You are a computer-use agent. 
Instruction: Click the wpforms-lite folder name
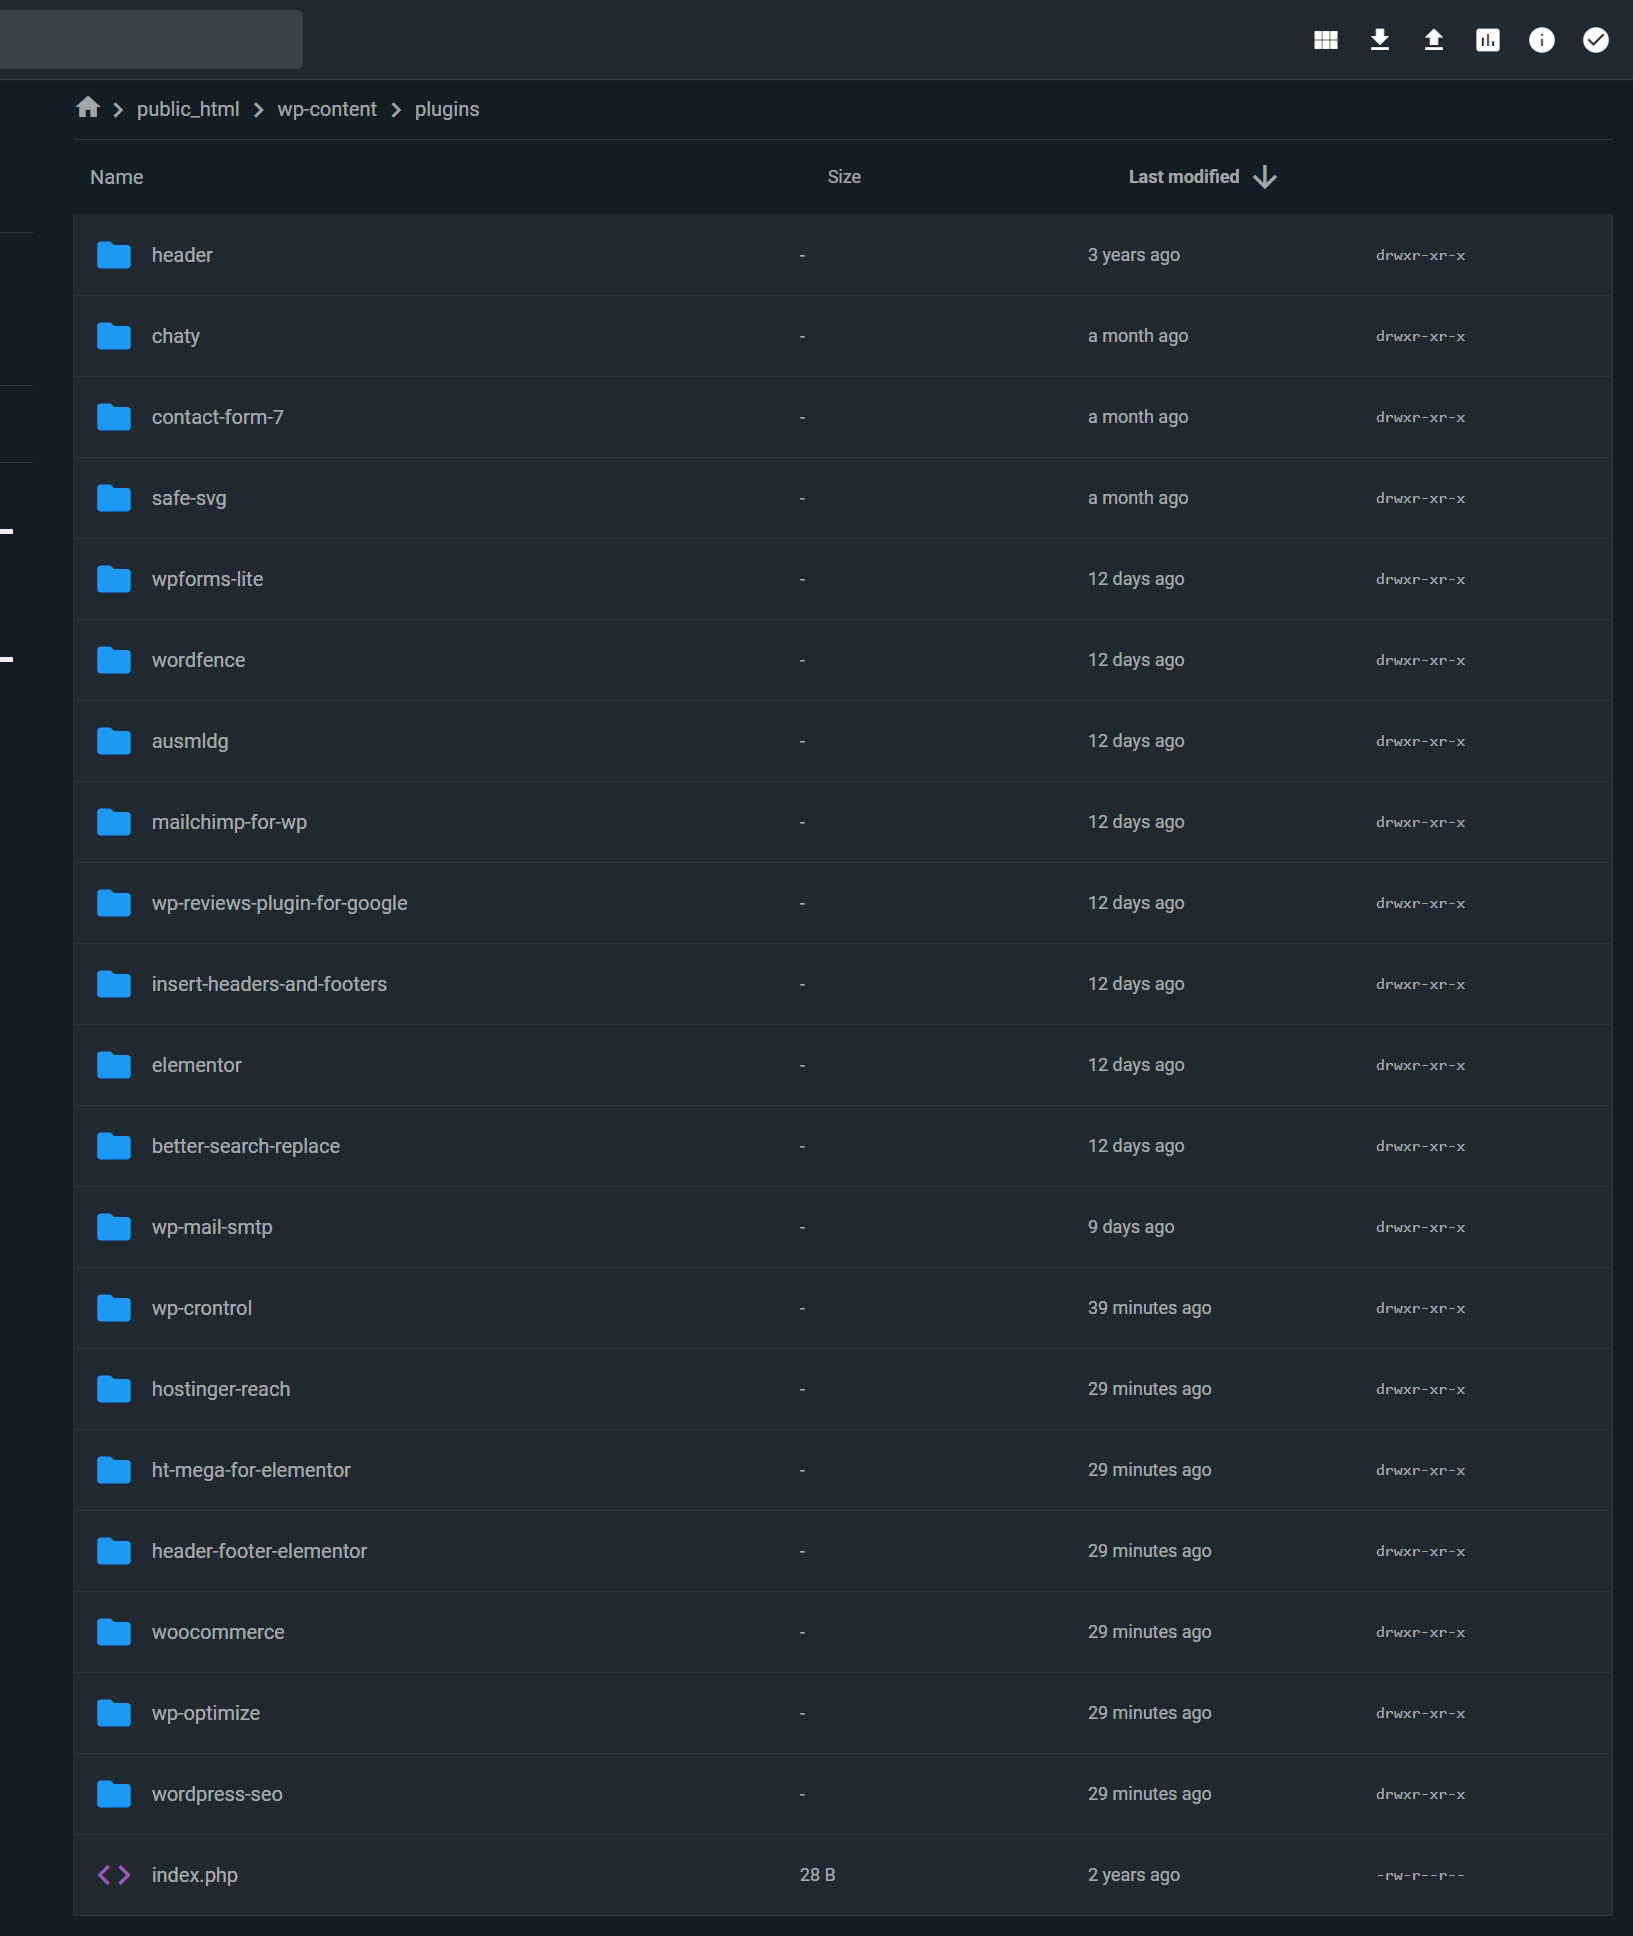click(x=208, y=579)
